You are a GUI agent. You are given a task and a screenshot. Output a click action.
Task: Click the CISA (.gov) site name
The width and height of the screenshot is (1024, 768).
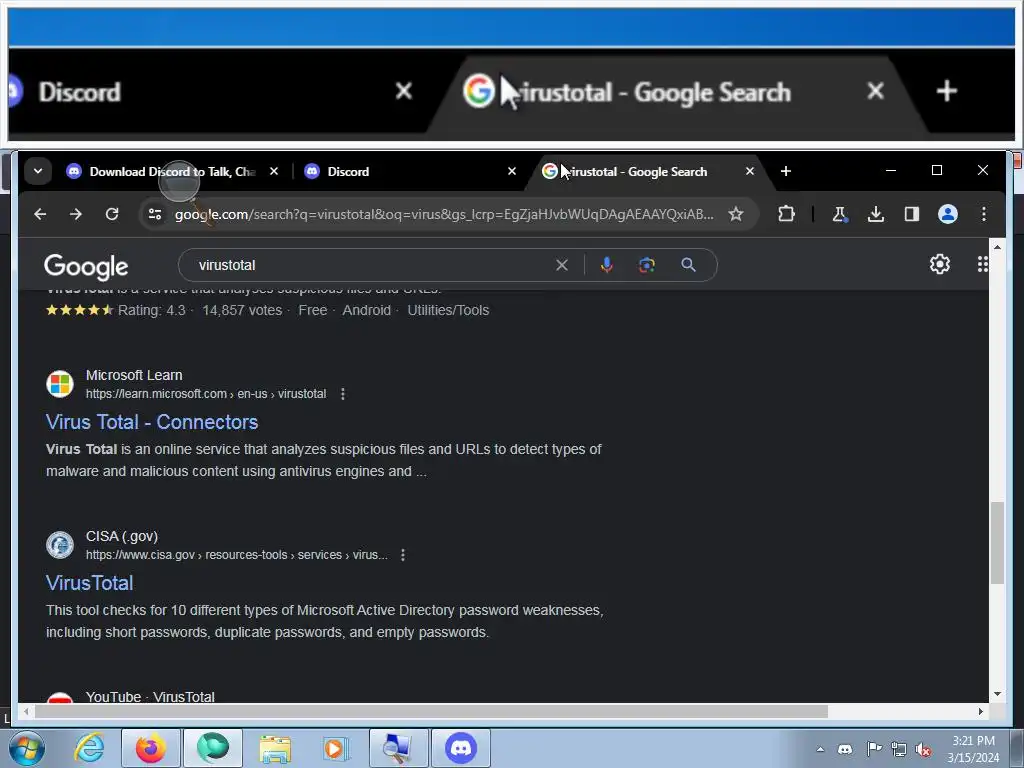click(121, 536)
